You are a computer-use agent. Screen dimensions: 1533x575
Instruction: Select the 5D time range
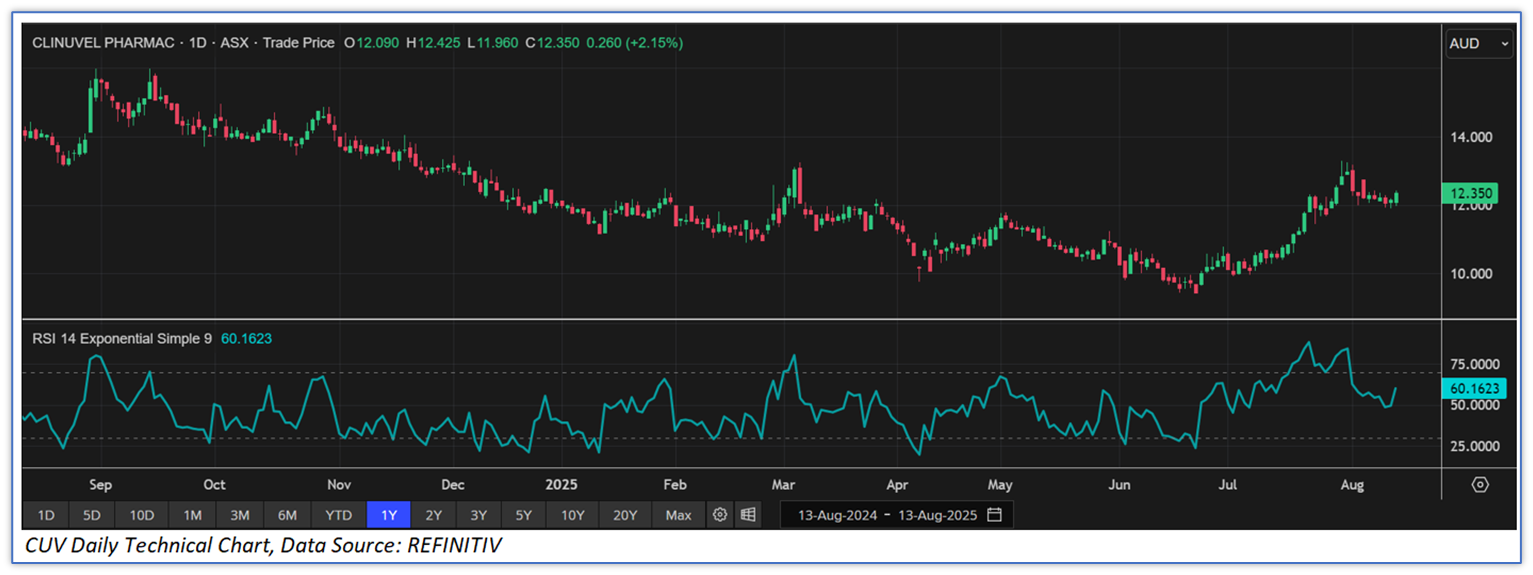pos(92,515)
